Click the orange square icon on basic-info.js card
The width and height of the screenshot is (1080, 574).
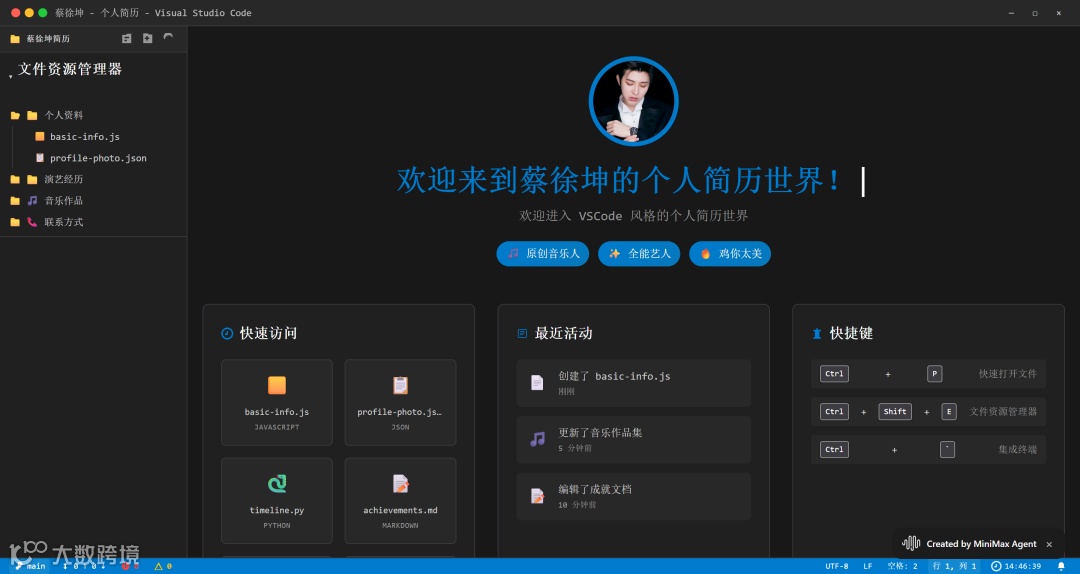[277, 385]
